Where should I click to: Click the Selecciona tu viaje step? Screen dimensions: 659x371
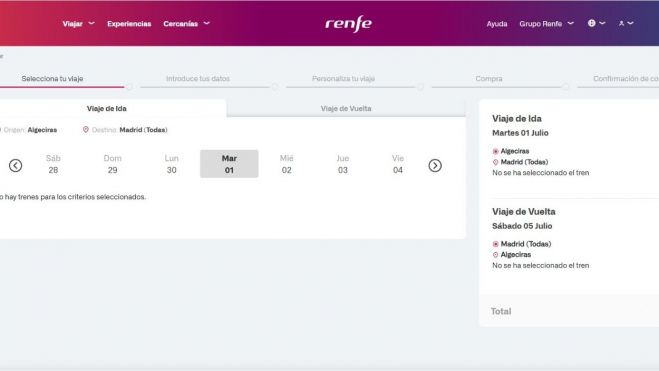pyautogui.click(x=52, y=79)
